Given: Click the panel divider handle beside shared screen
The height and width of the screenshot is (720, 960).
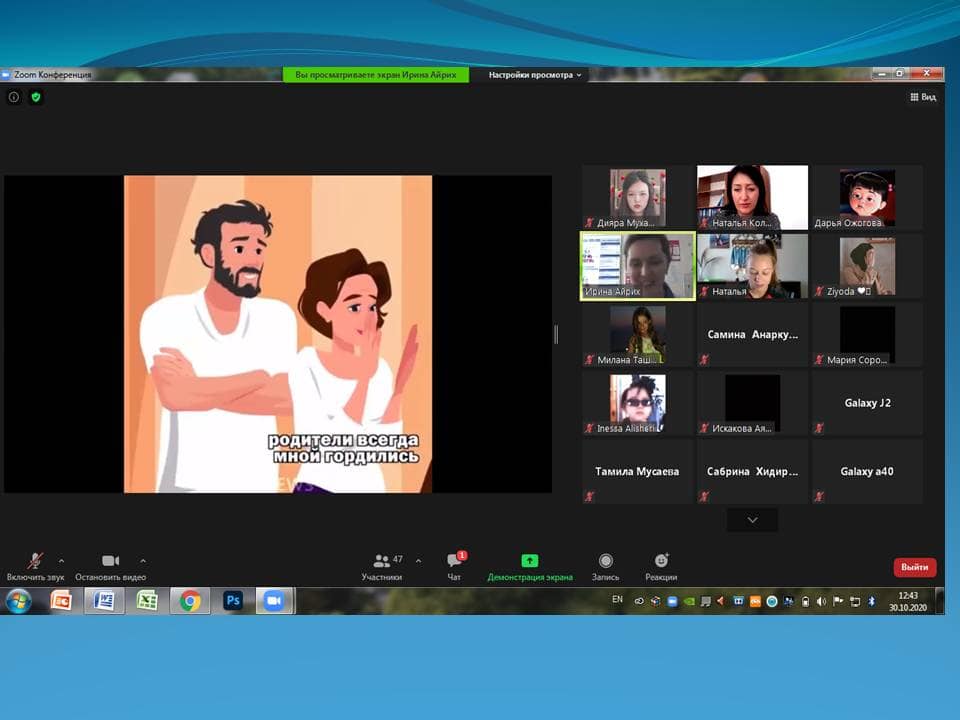Looking at the screenshot, I should pyautogui.click(x=556, y=334).
